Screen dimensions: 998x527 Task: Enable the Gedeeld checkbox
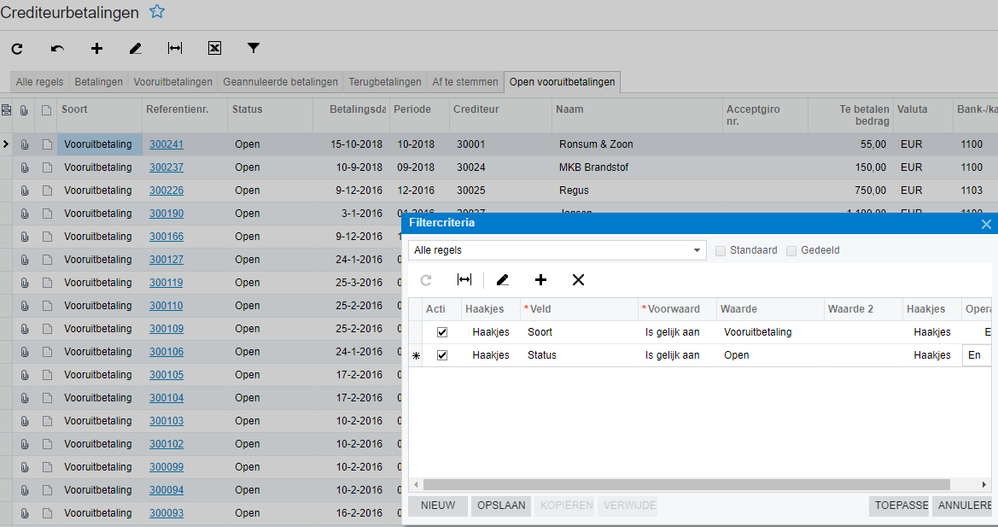[x=791, y=250]
